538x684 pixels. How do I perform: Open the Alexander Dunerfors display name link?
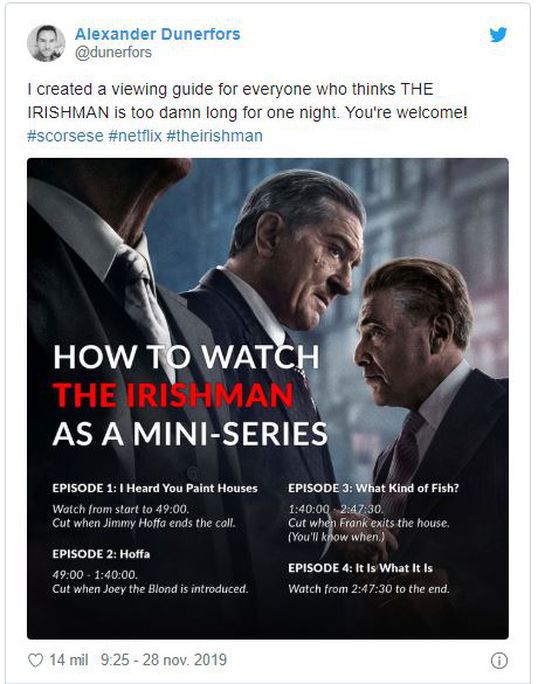[x=158, y=34]
